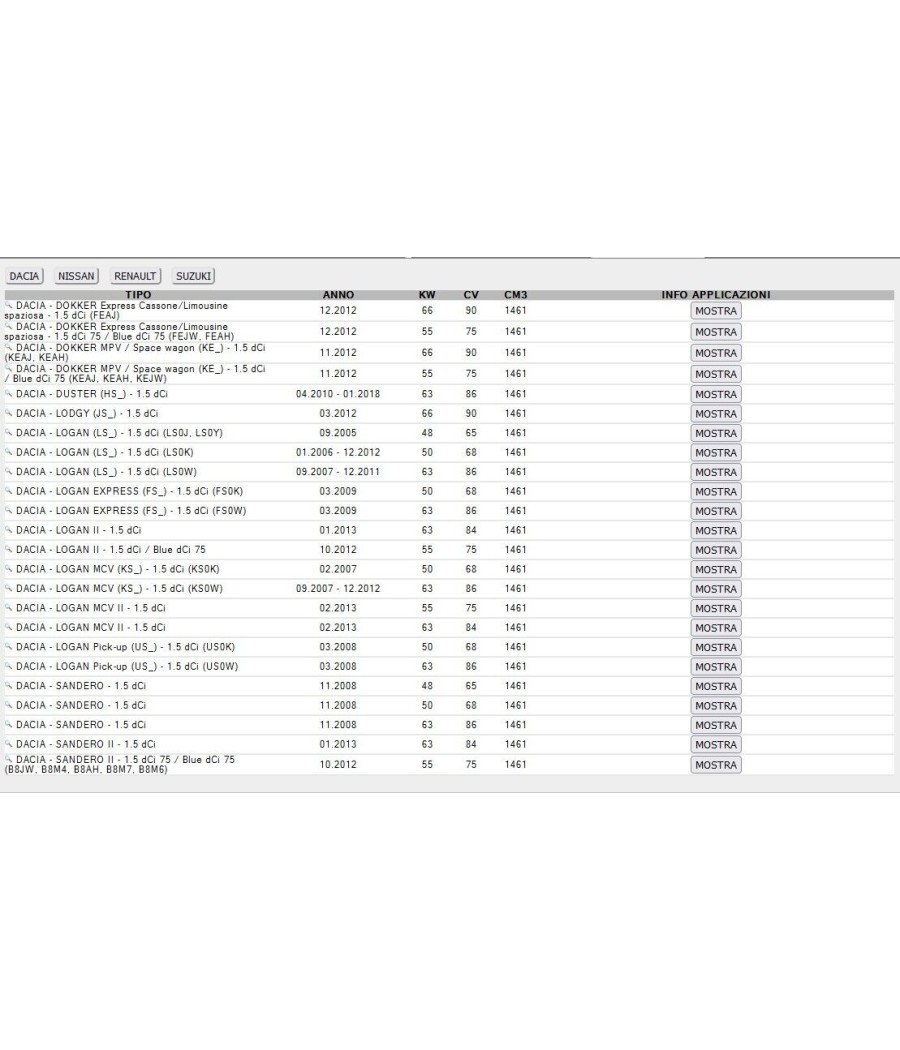Click the date text 01.2006 - 12.2012

pos(338,452)
